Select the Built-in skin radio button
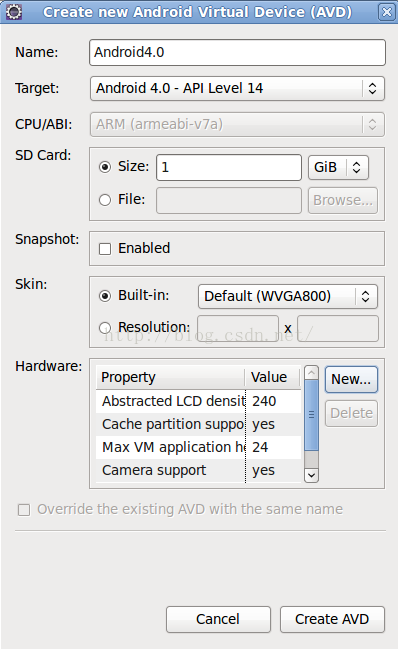The height and width of the screenshot is (649, 398). coord(105,296)
